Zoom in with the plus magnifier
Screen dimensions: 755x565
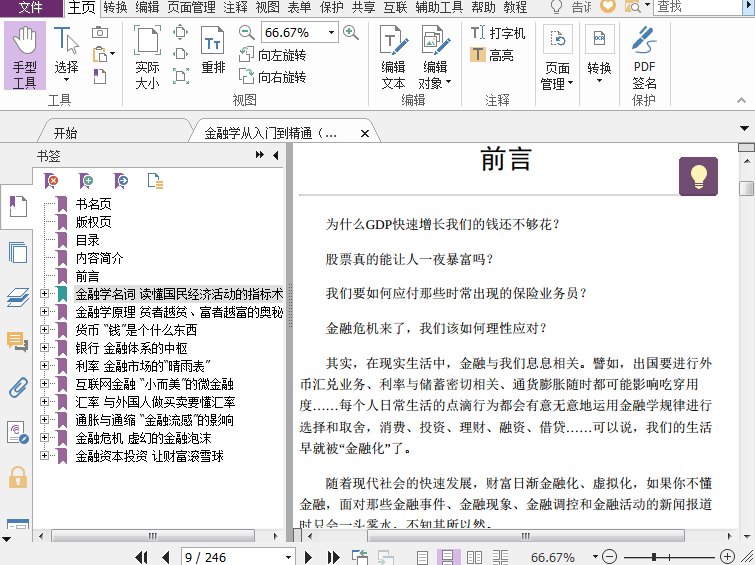[x=351, y=33]
